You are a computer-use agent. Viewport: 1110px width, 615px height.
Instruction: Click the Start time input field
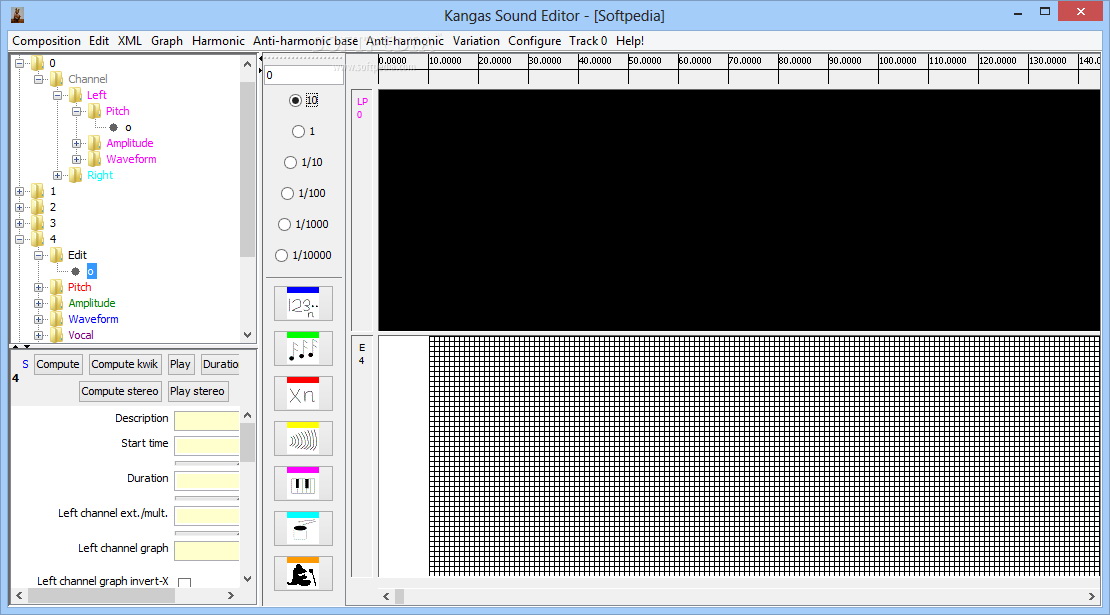[207, 445]
